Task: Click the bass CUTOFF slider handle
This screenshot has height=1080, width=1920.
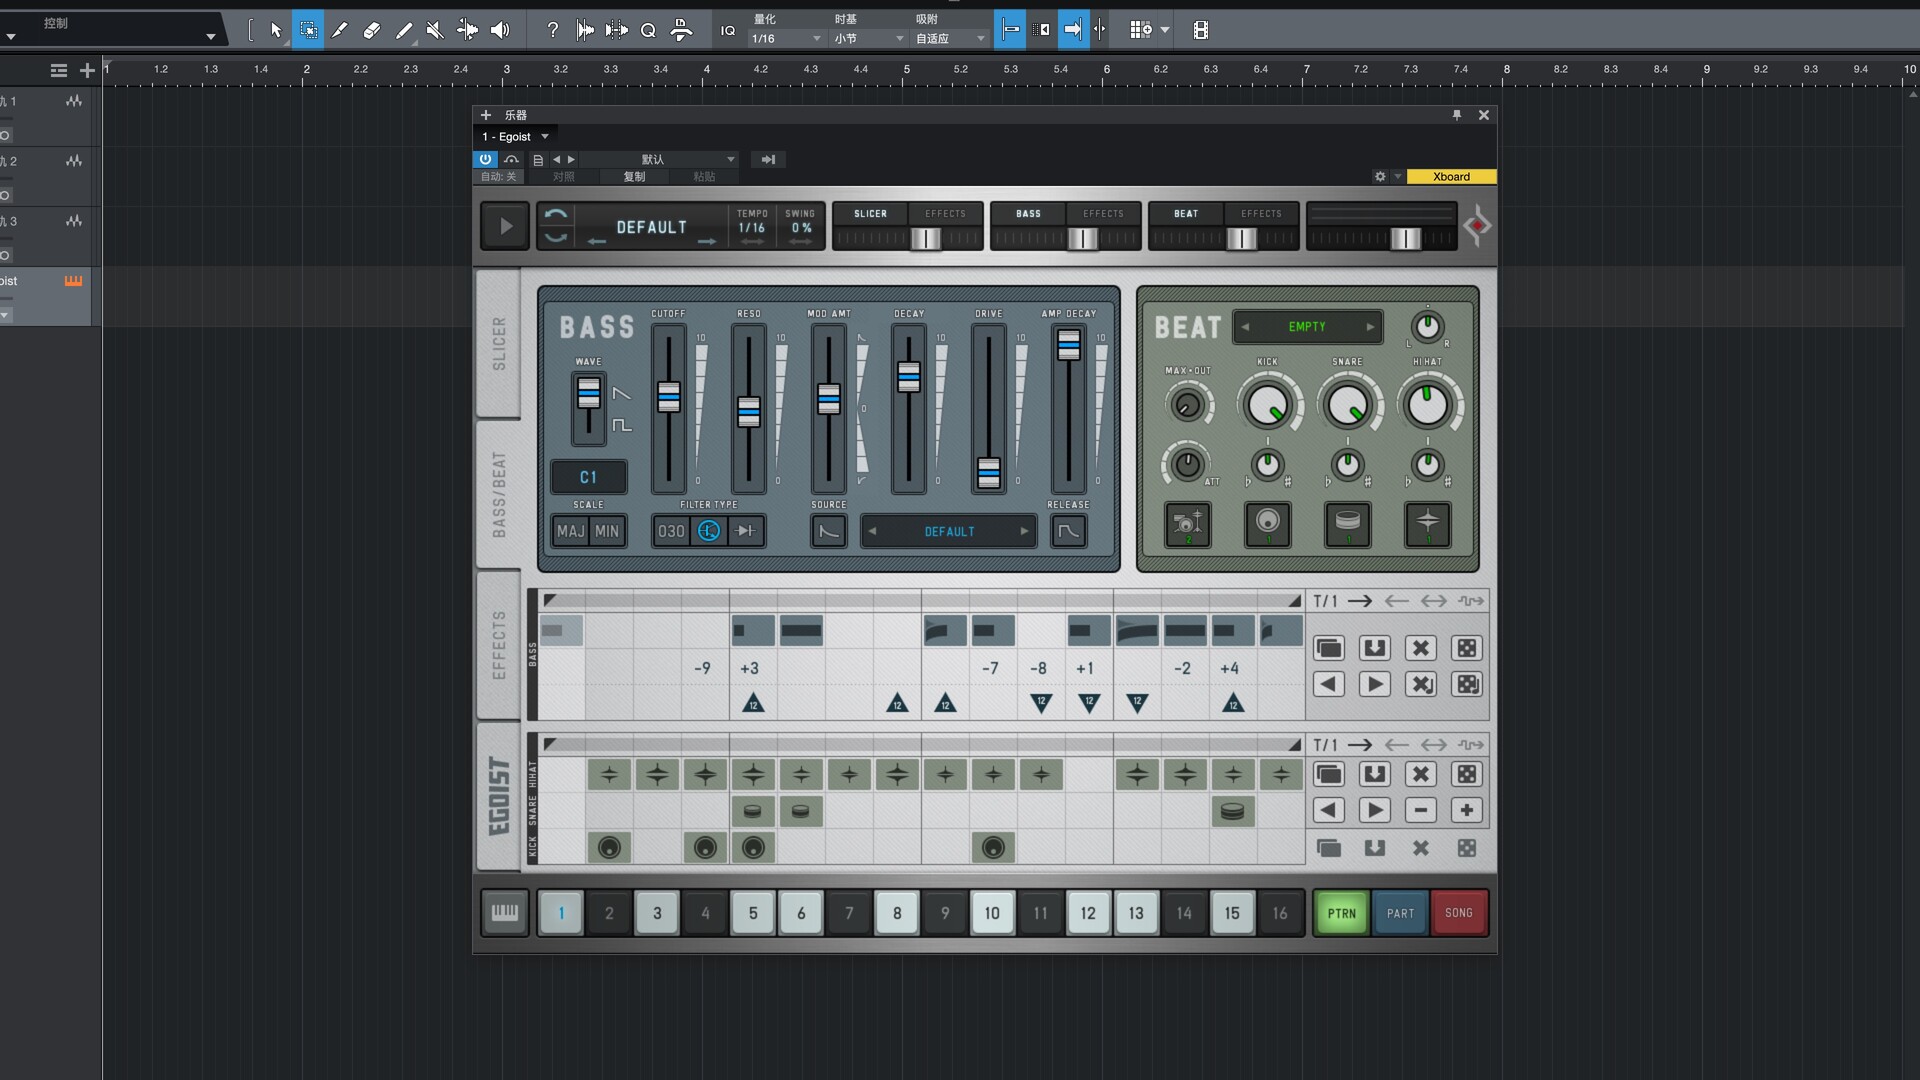Action: coord(668,397)
